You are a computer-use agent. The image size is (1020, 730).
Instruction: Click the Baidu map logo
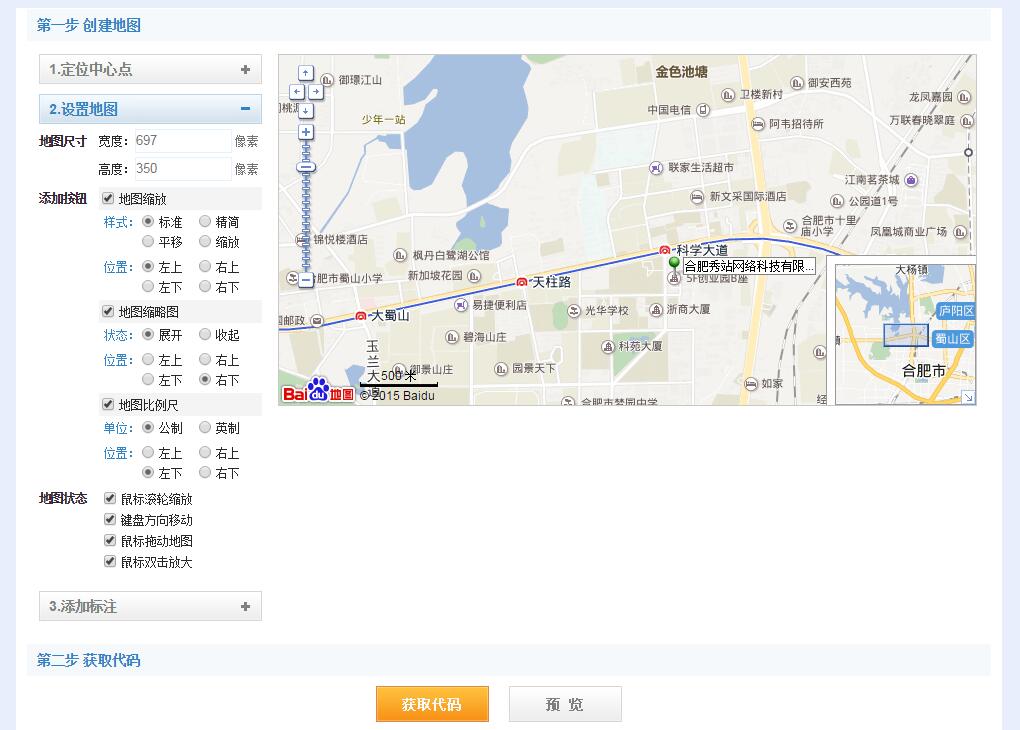(318, 391)
